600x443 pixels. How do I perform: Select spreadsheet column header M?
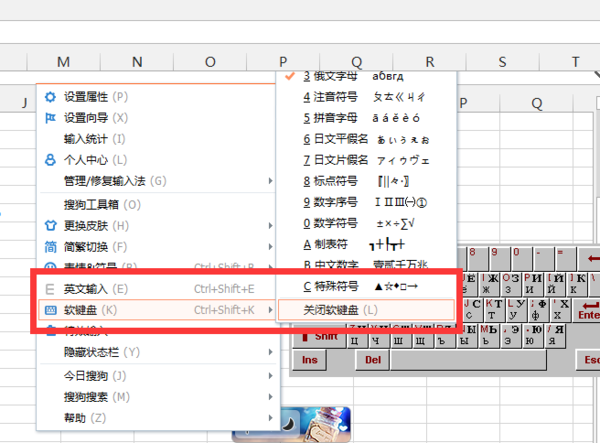point(64,62)
